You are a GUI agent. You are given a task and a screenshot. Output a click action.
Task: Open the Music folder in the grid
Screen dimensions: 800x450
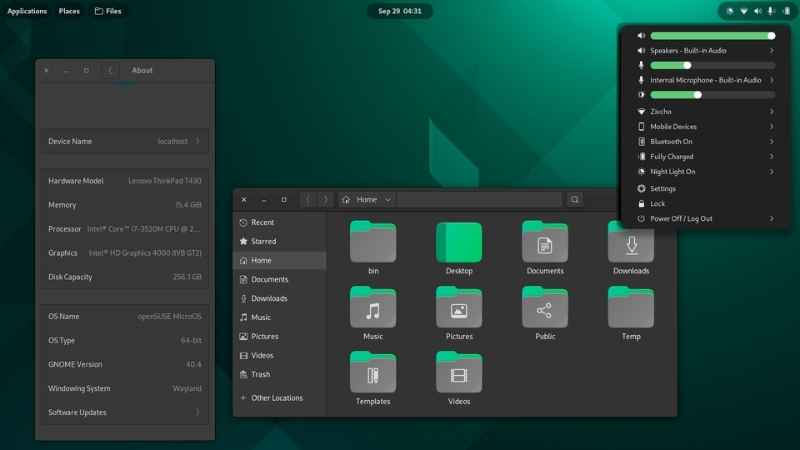coord(373,307)
